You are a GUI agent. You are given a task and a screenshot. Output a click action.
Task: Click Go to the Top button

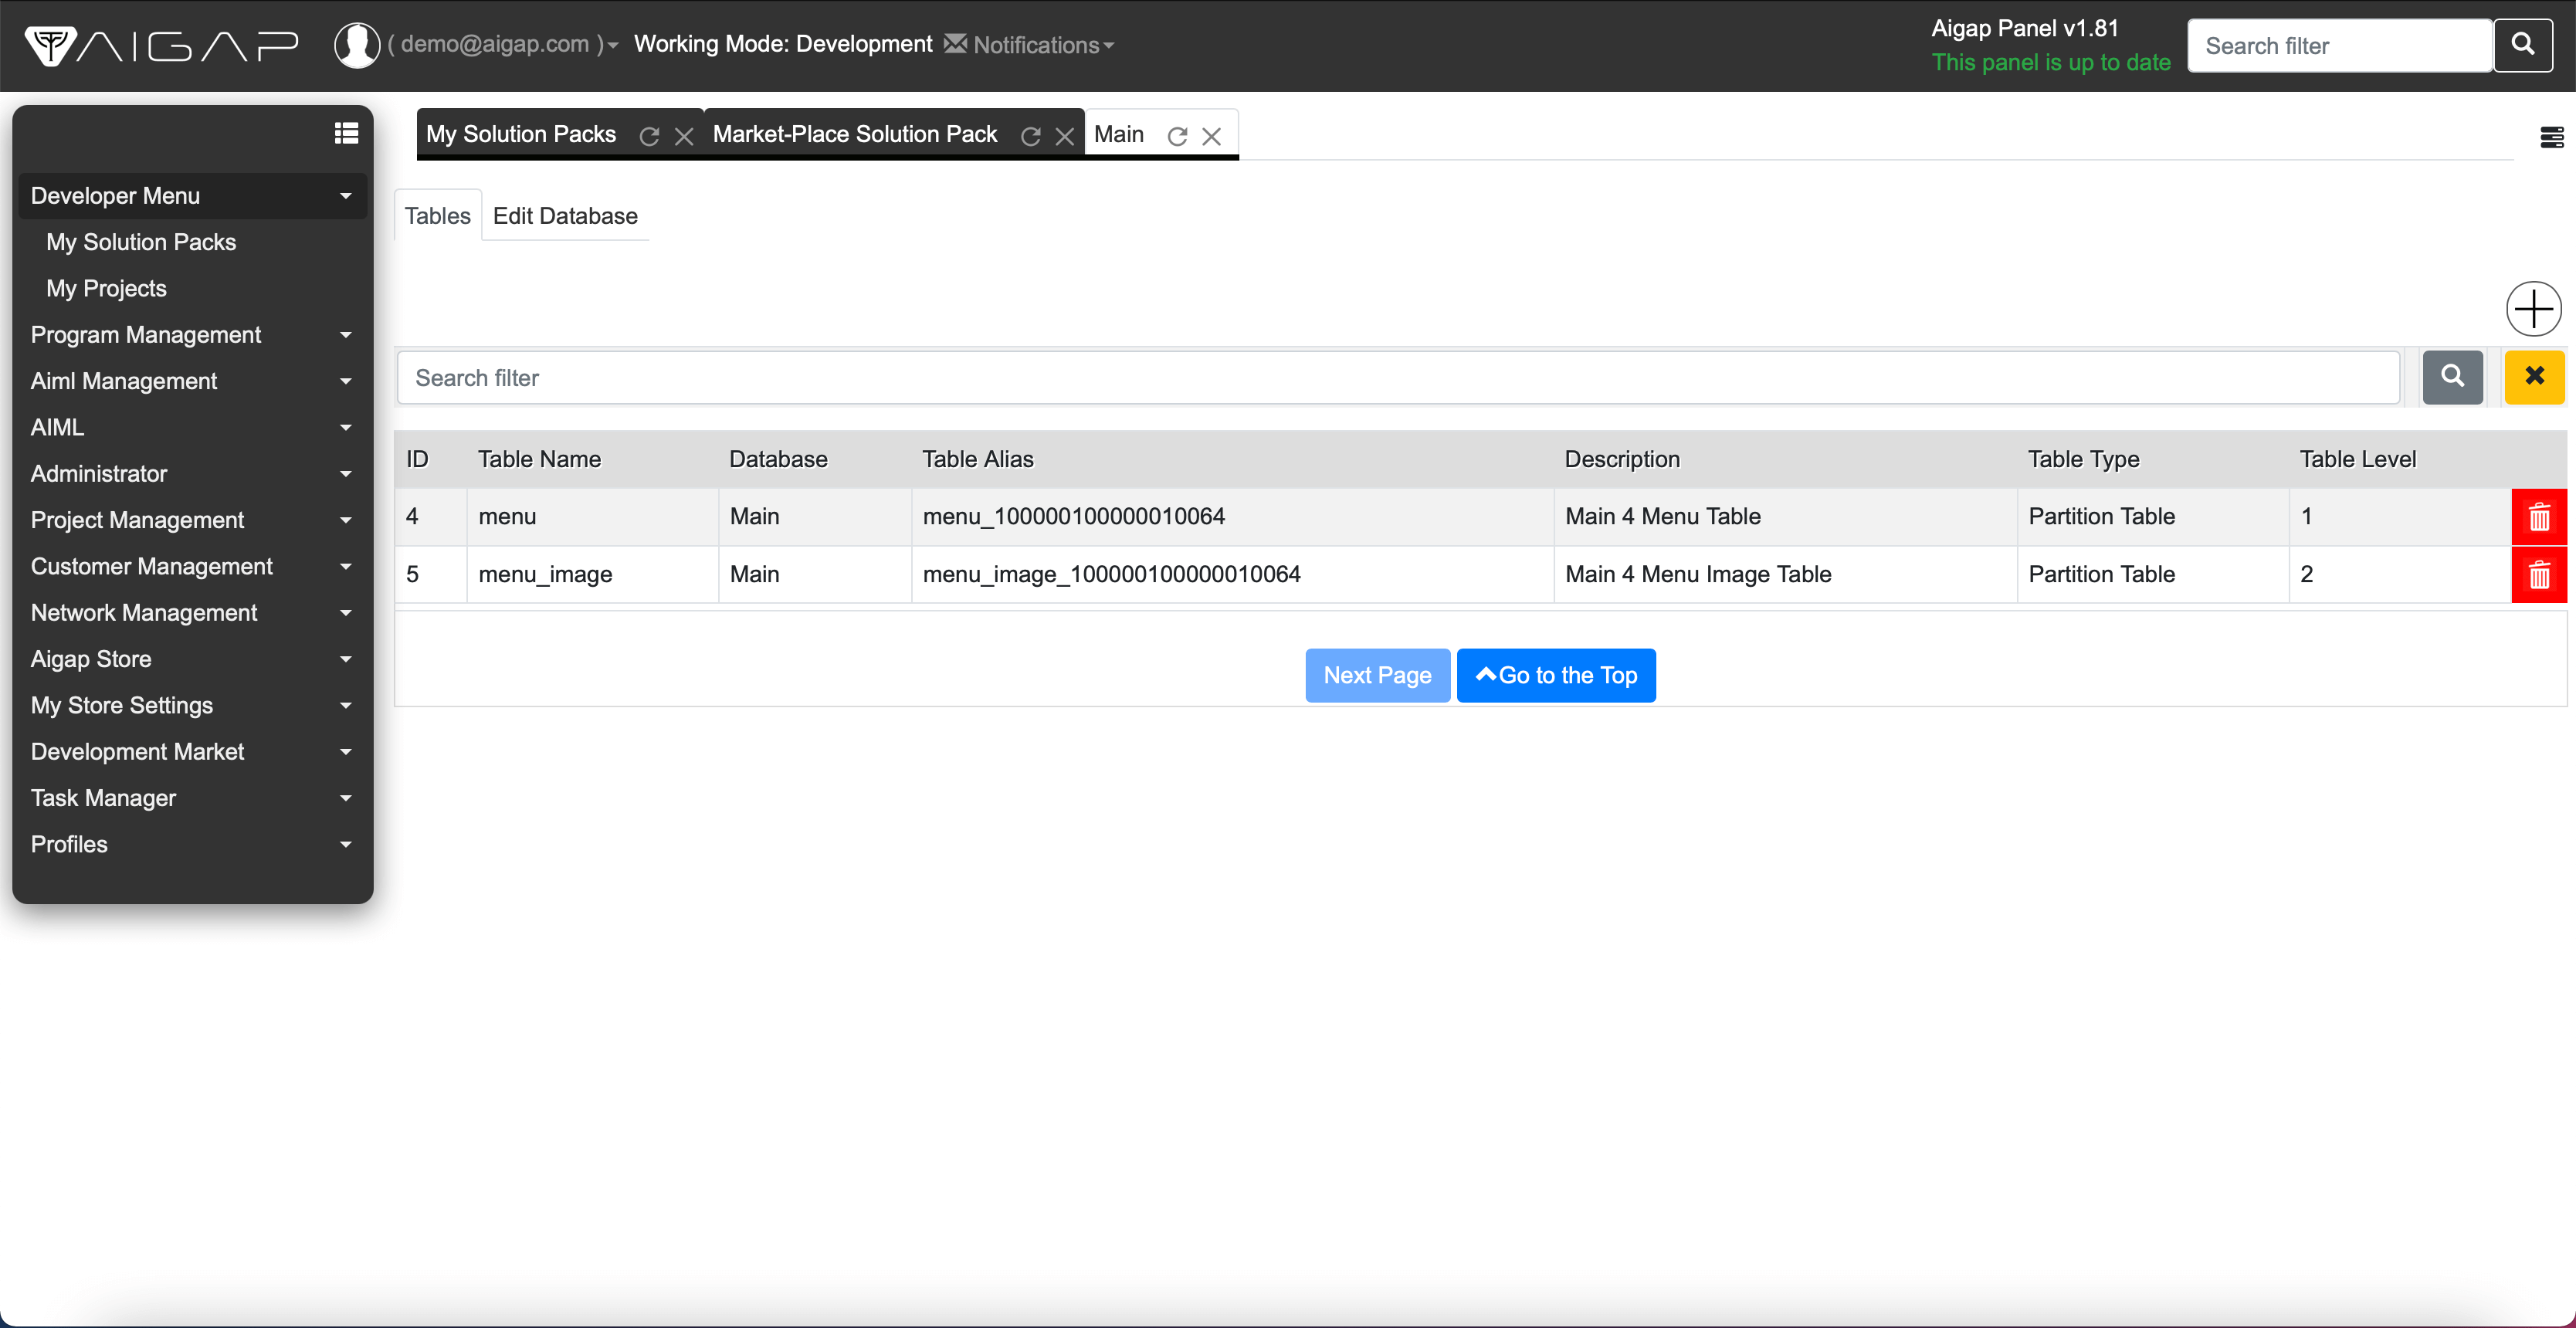(1556, 675)
